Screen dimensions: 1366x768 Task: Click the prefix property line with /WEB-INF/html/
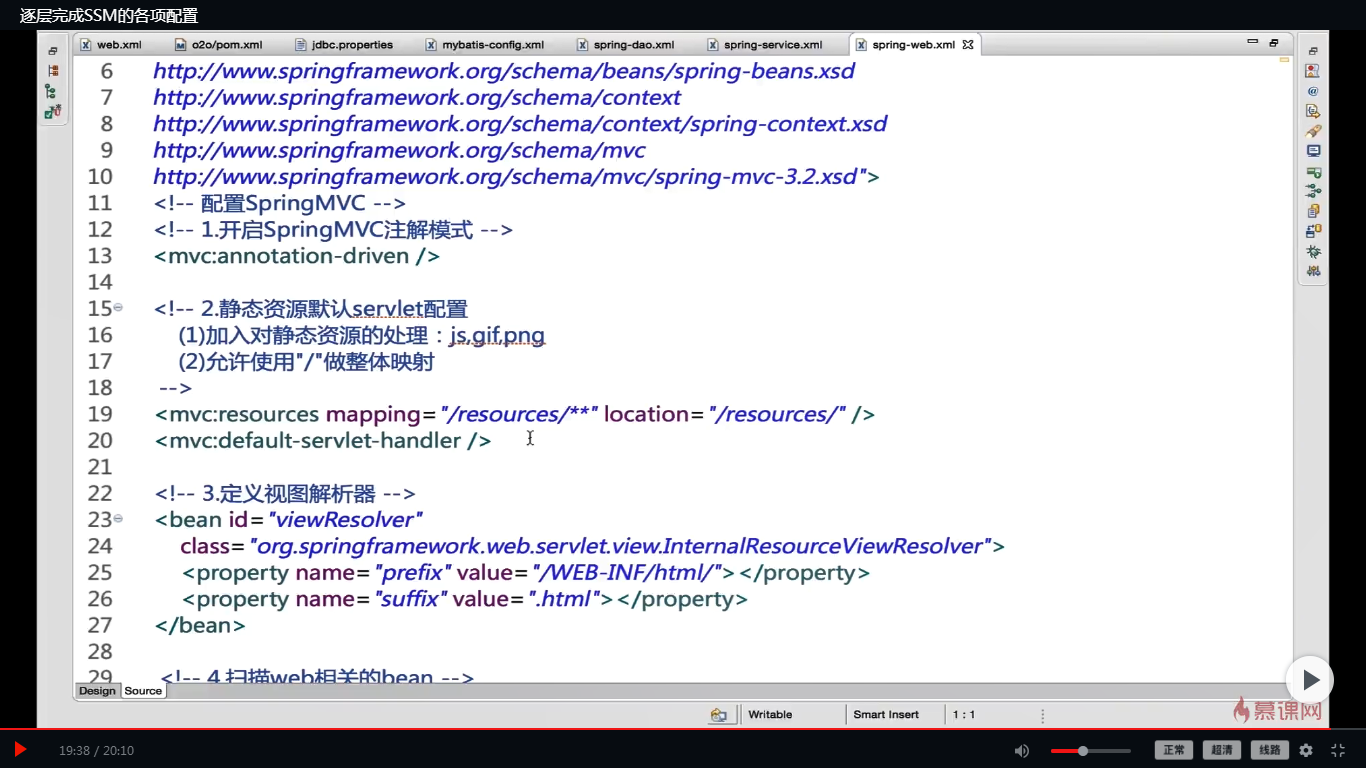coord(526,572)
